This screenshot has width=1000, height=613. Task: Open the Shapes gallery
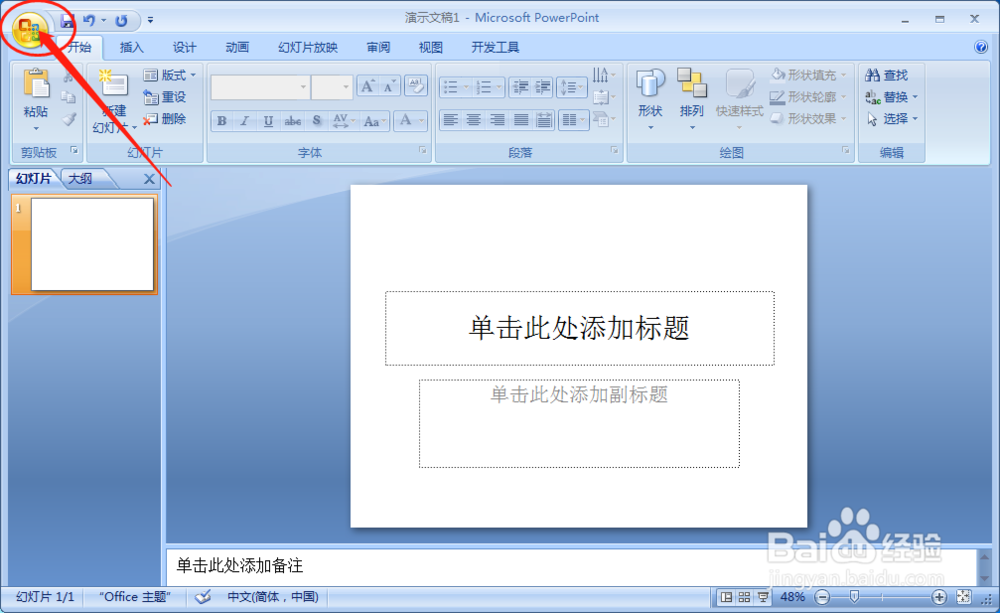pos(650,99)
